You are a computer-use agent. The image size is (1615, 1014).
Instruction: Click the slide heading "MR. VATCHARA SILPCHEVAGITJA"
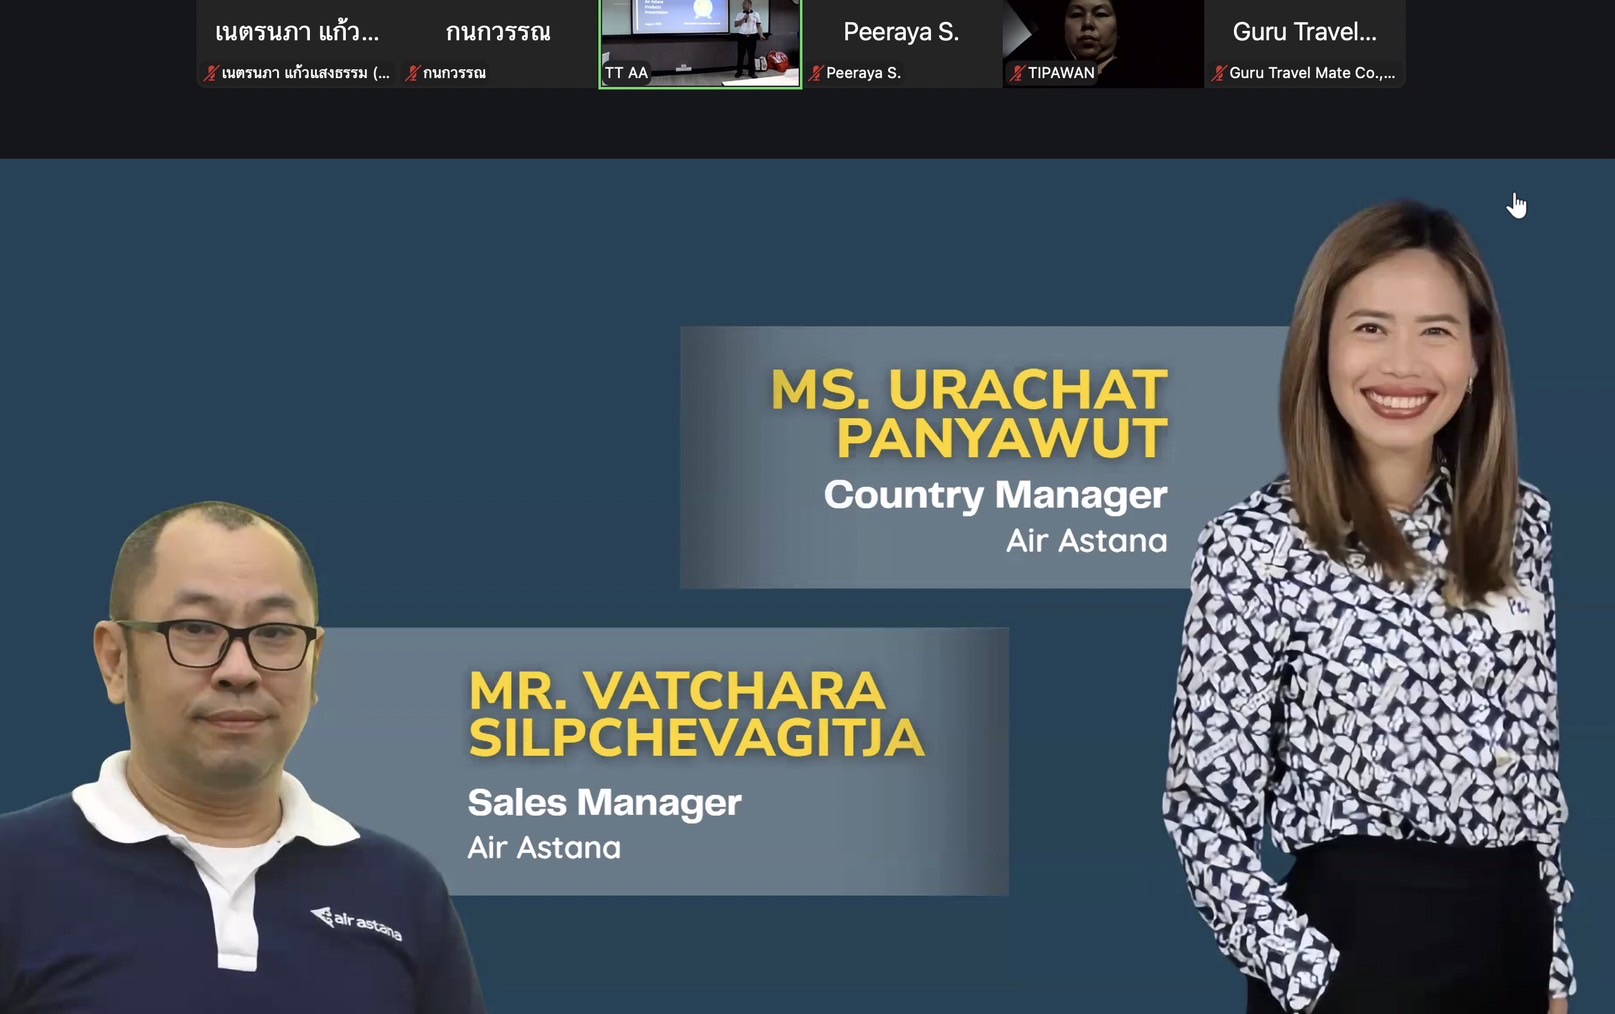[696, 714]
